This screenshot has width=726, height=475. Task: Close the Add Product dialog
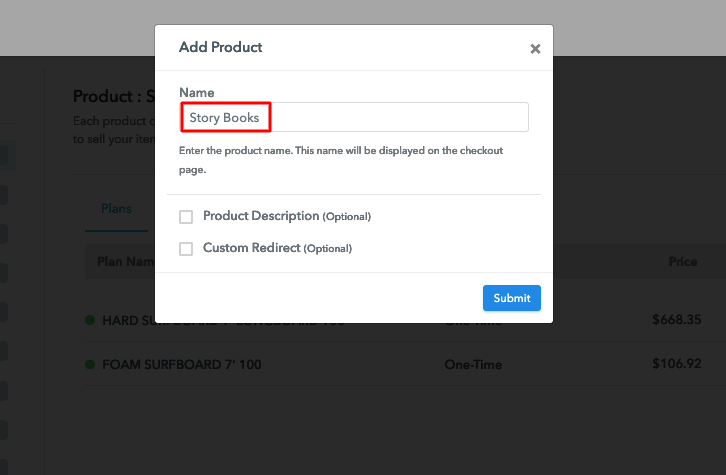click(x=535, y=49)
